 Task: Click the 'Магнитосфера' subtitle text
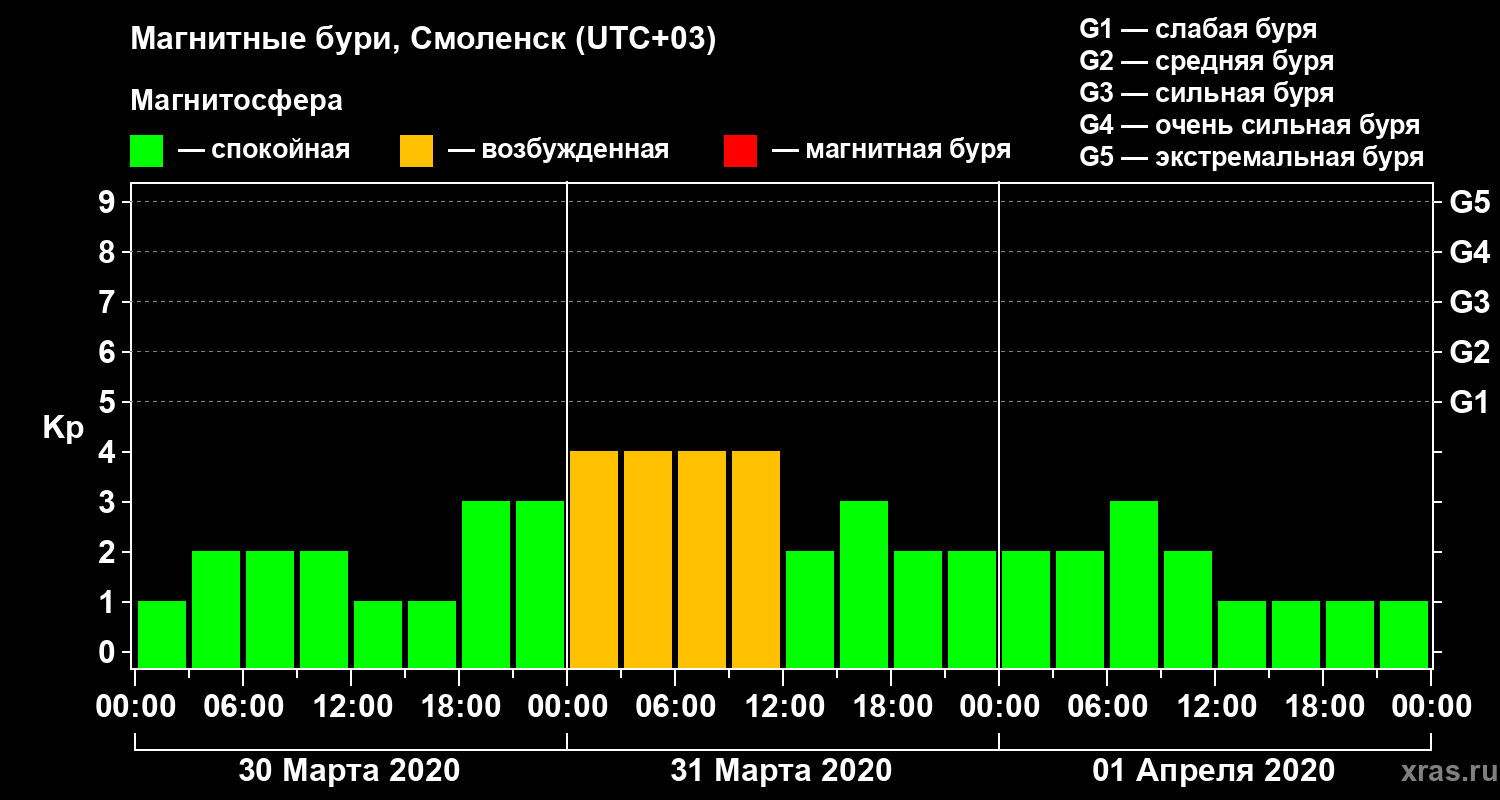[237, 101]
